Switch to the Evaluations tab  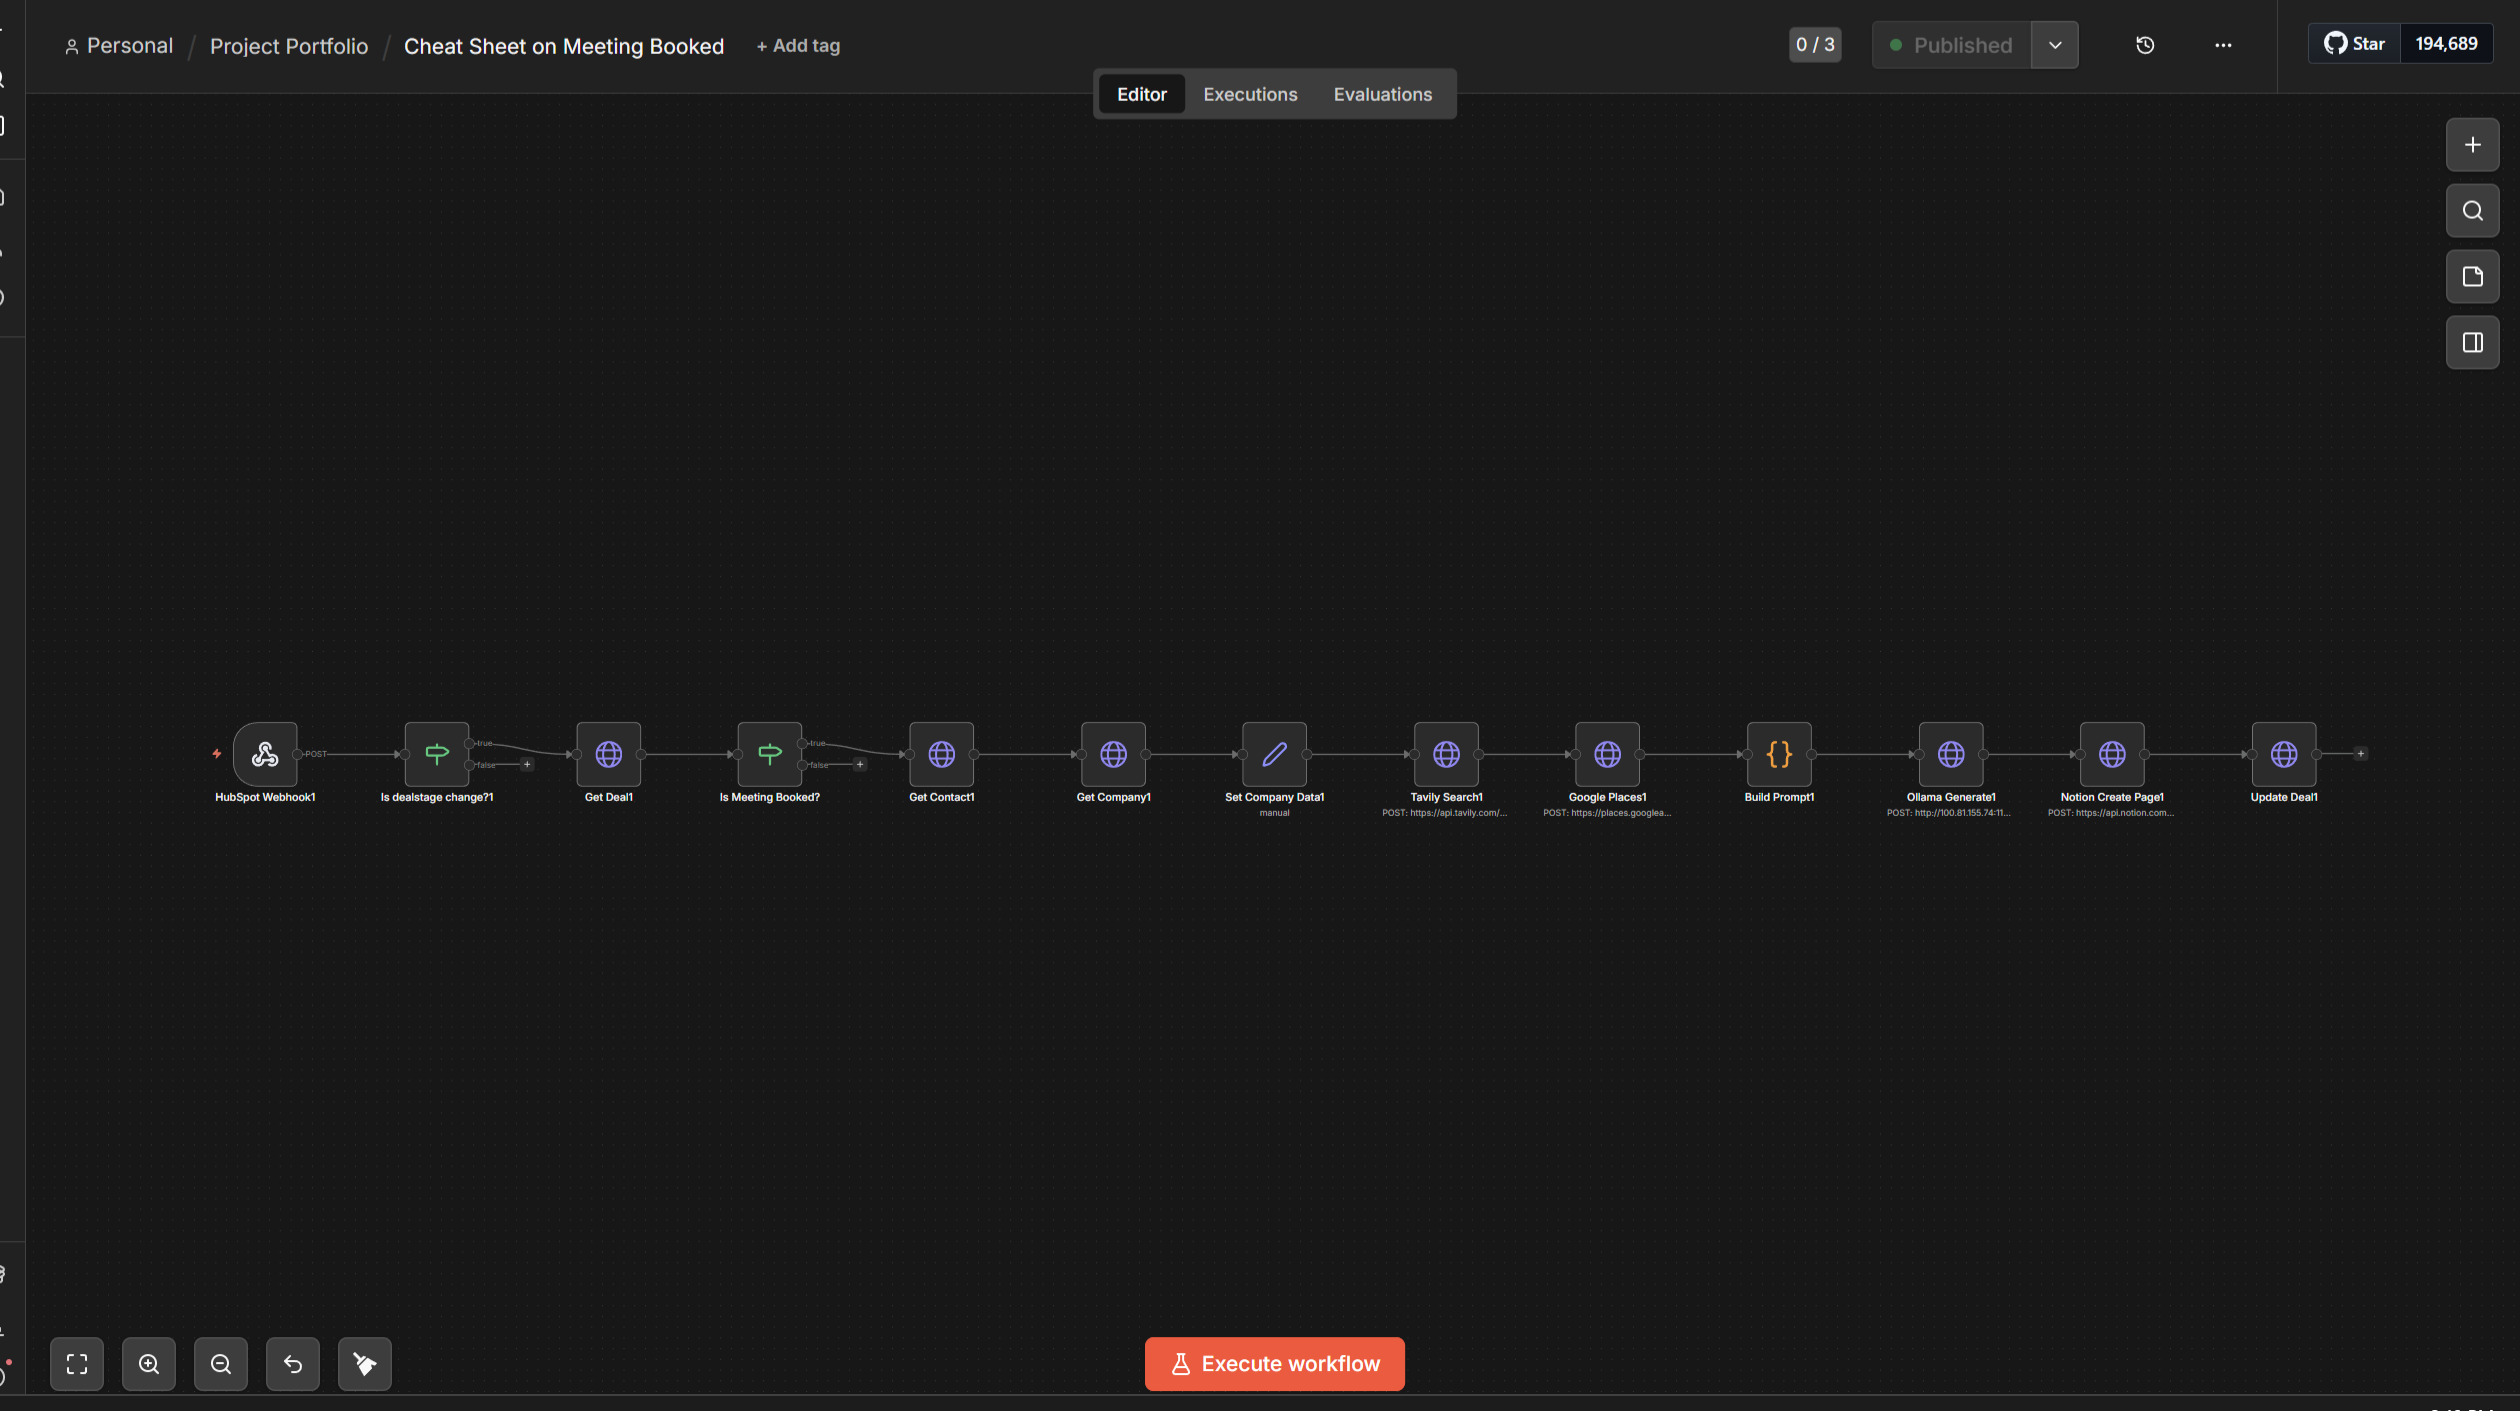click(x=1383, y=94)
